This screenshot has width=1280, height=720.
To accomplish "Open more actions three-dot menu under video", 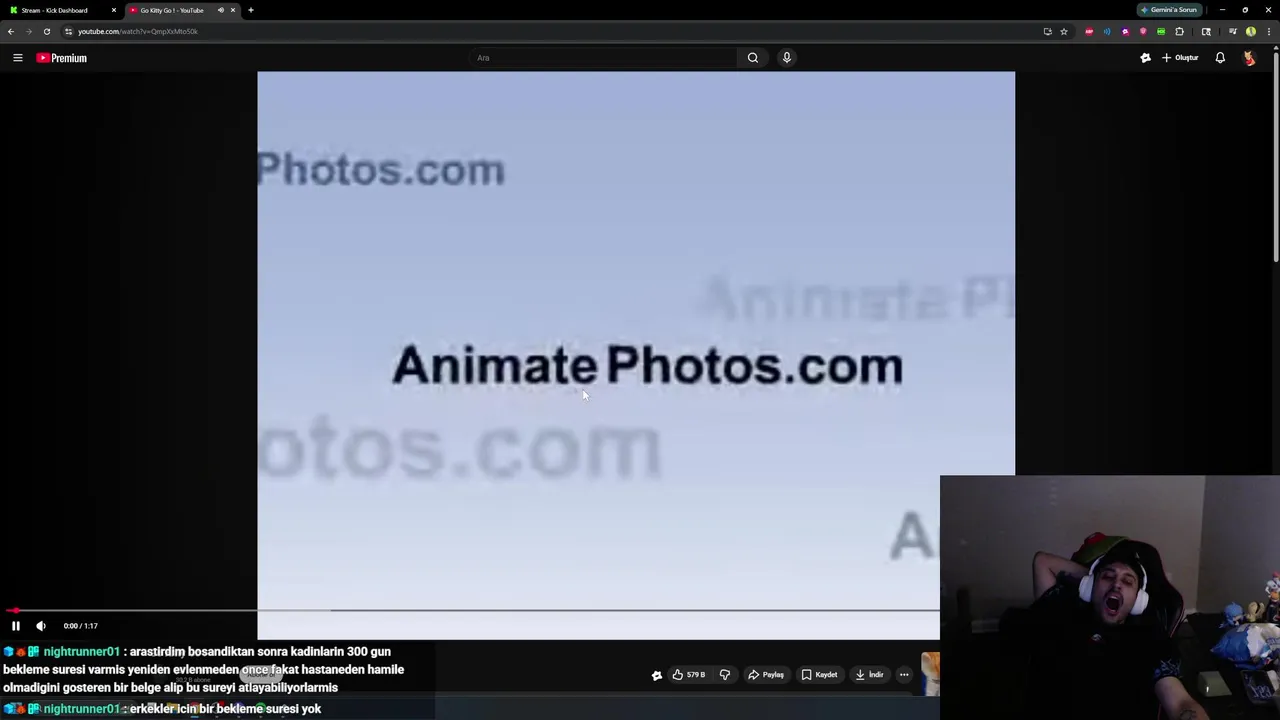I will point(904,675).
